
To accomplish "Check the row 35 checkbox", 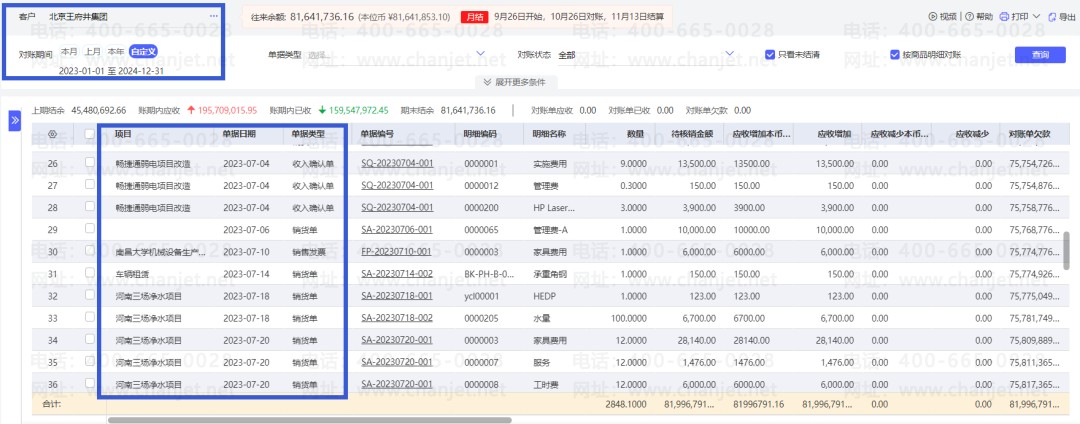I will [x=89, y=361].
